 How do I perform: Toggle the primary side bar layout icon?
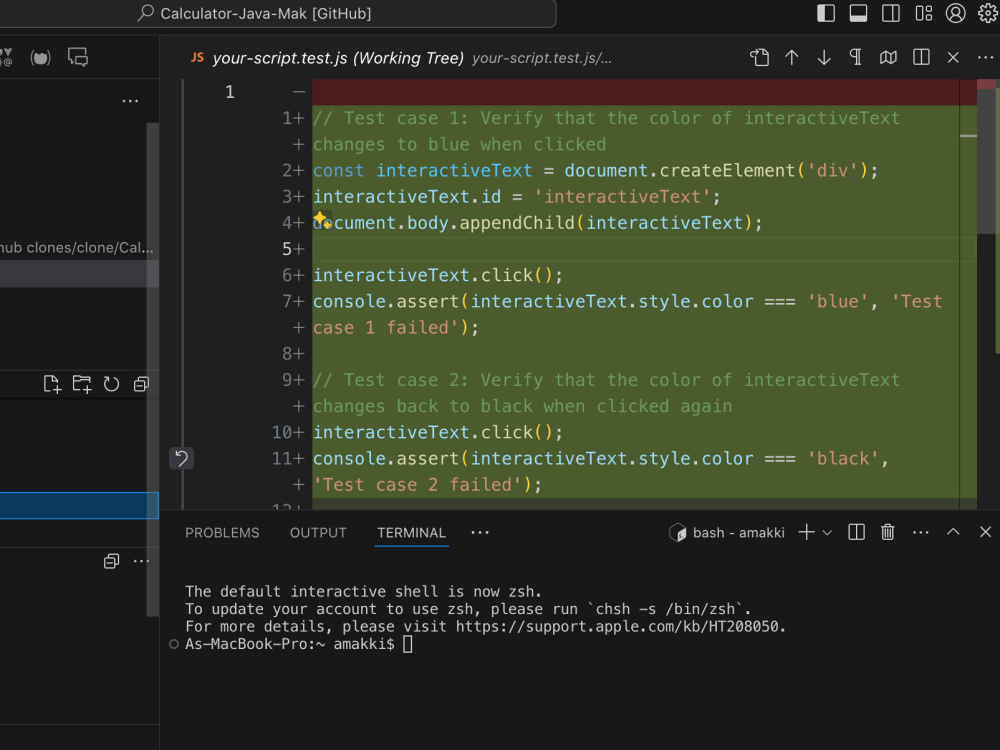pyautogui.click(x=826, y=13)
